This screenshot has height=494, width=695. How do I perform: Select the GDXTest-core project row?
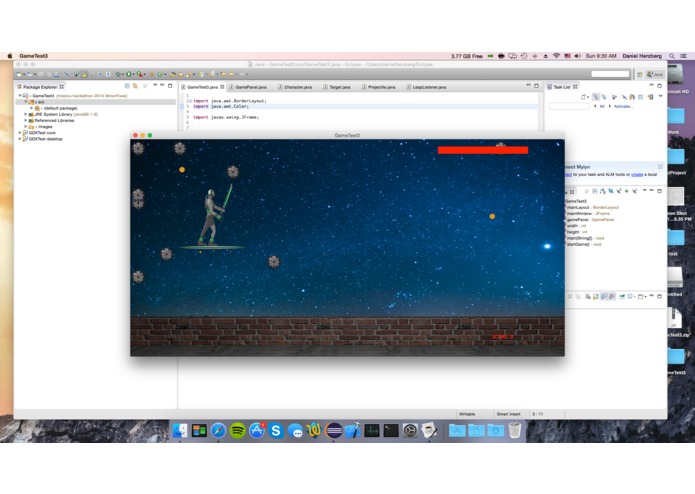[x=39, y=133]
